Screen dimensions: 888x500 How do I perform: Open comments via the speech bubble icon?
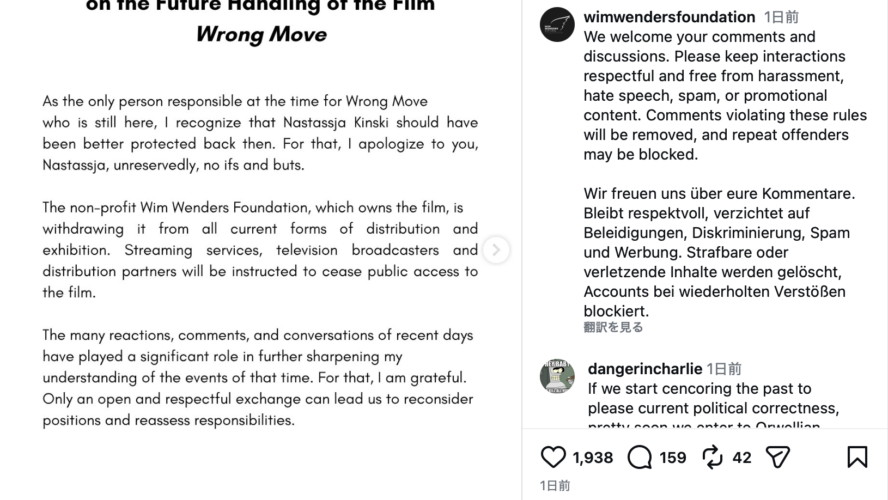pos(640,457)
